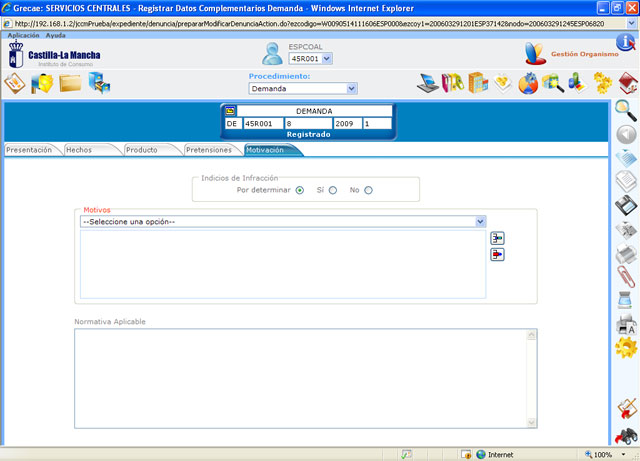This screenshot has height=461, width=640.
Task: Click the magnifying glass search icon in sidebar
Action: click(626, 109)
